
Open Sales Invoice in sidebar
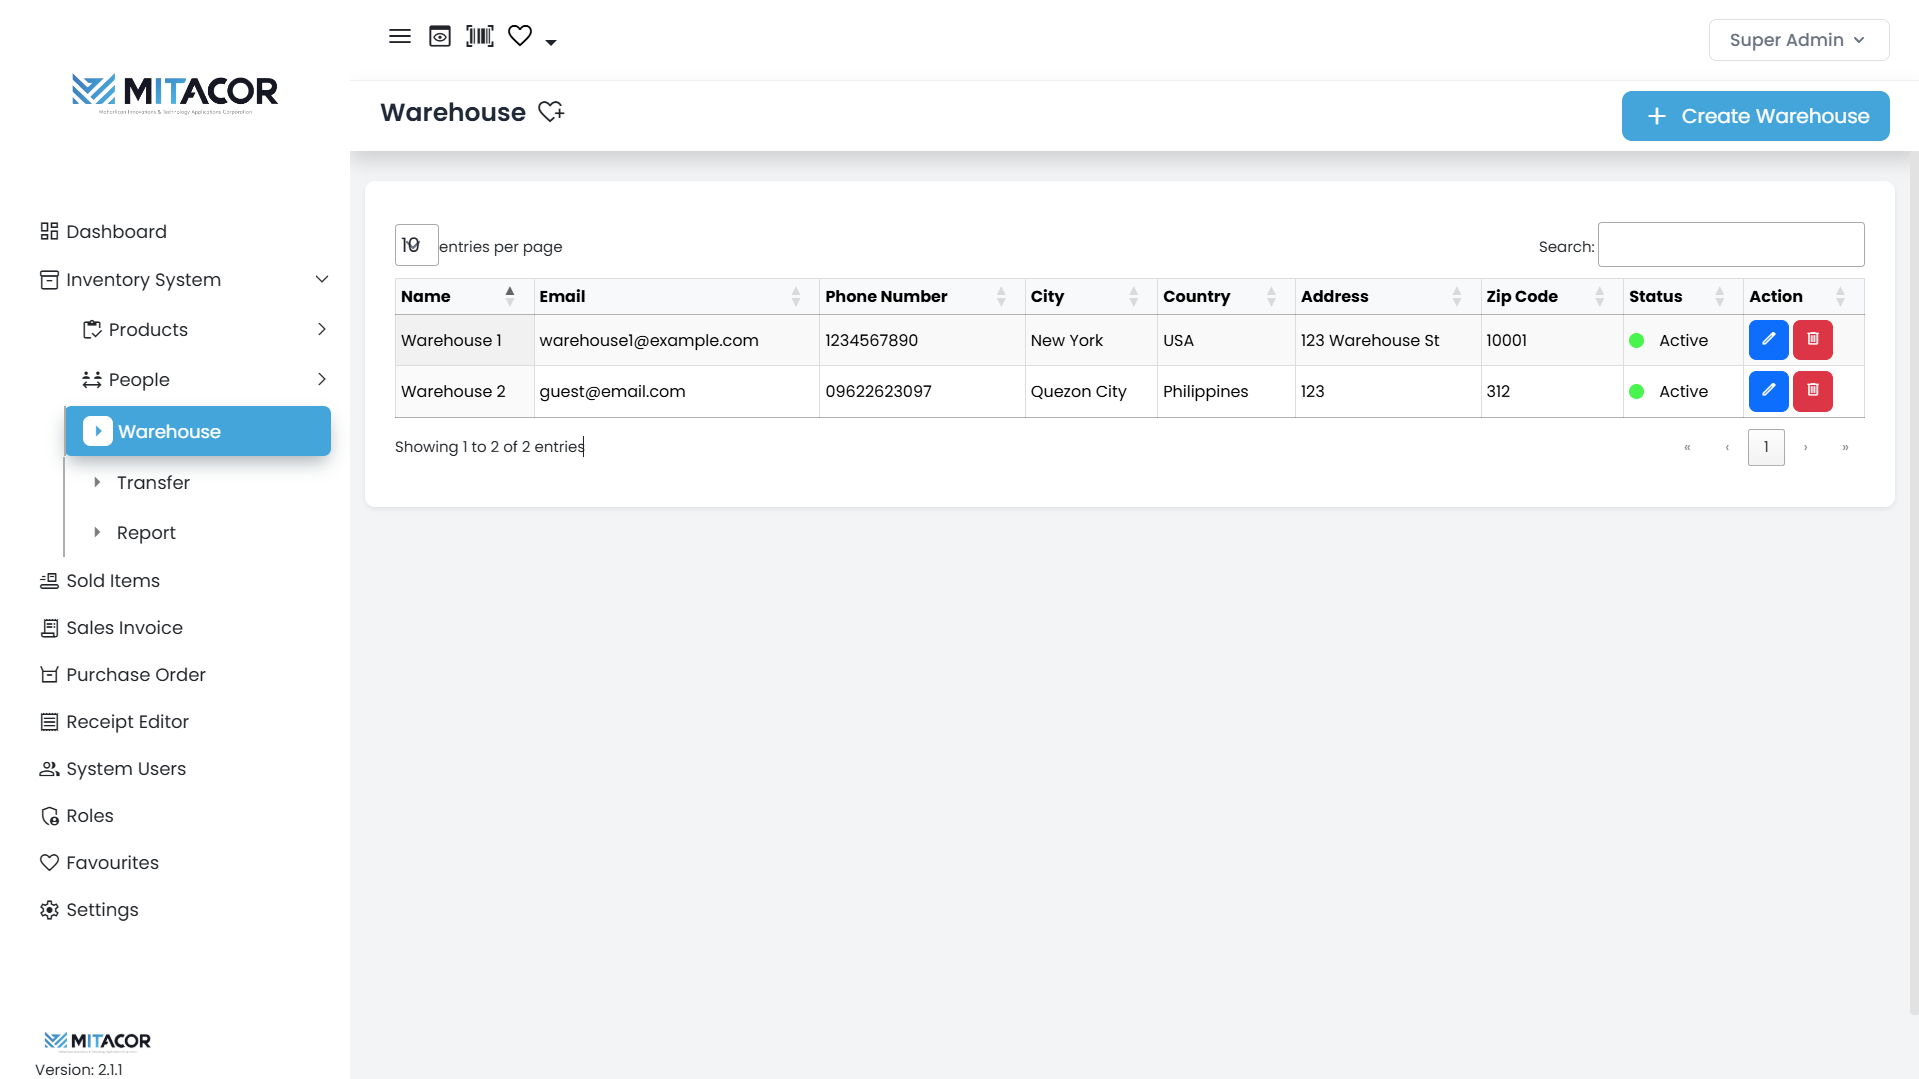[x=124, y=628]
